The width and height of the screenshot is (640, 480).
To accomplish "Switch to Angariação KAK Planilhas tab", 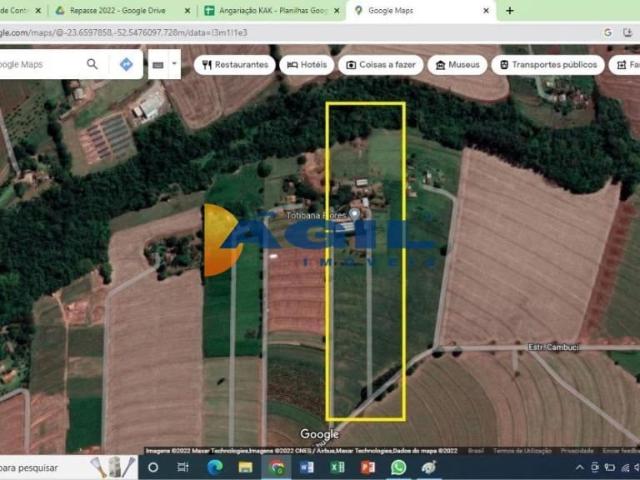I will (272, 11).
